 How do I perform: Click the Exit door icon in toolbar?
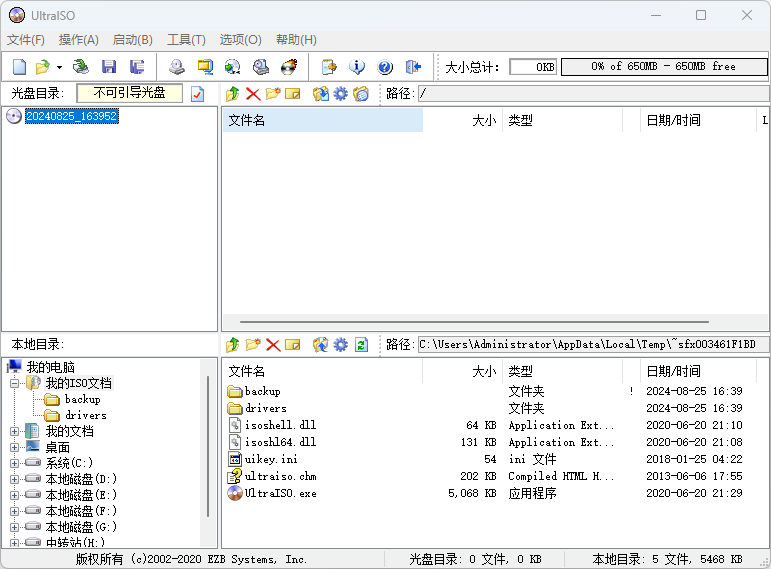click(x=413, y=66)
